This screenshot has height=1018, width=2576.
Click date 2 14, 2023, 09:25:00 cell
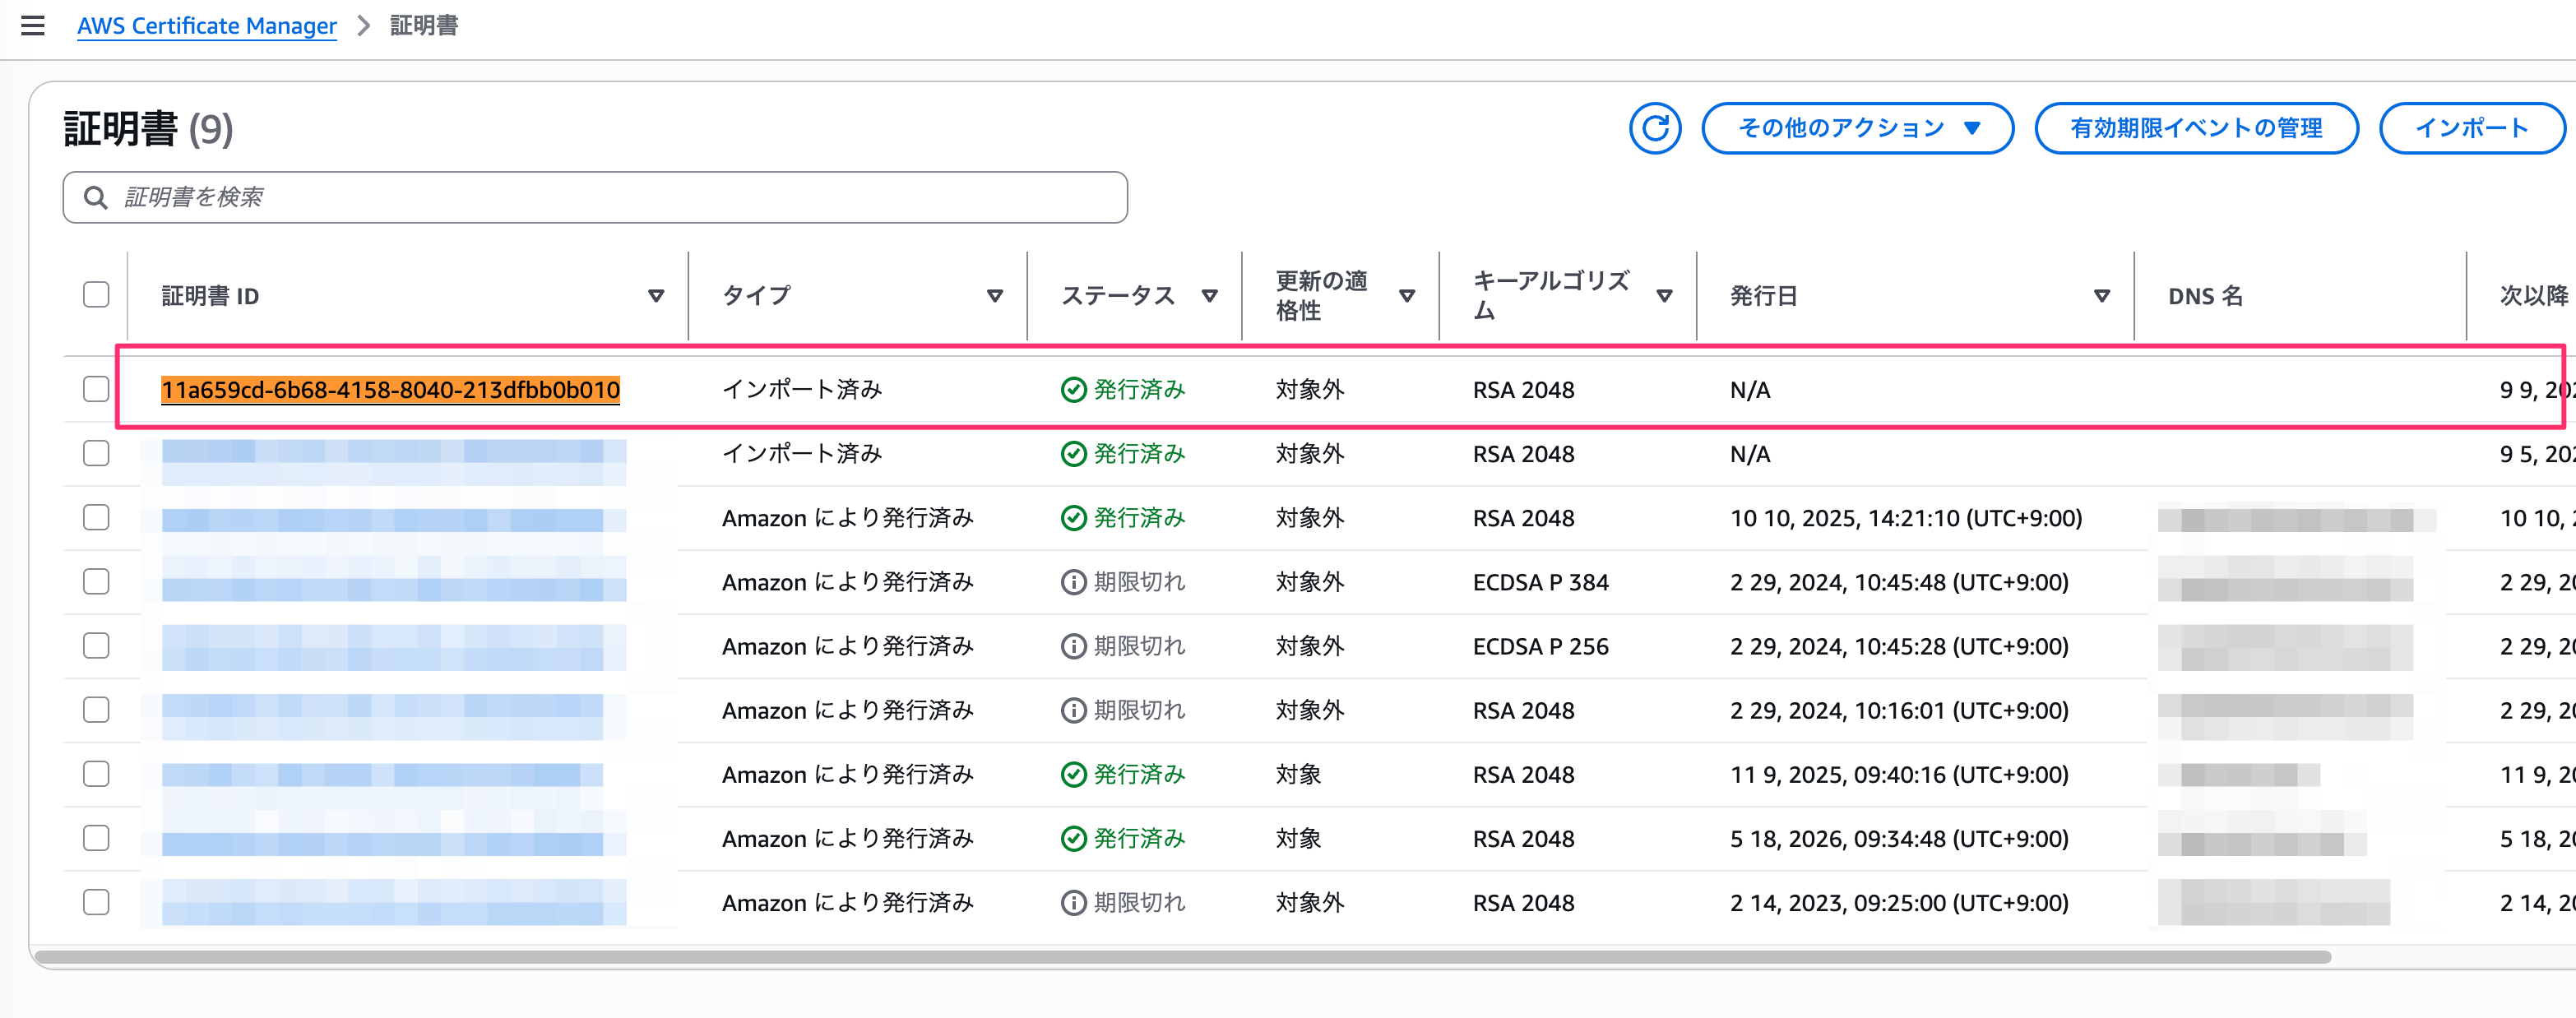[1899, 903]
